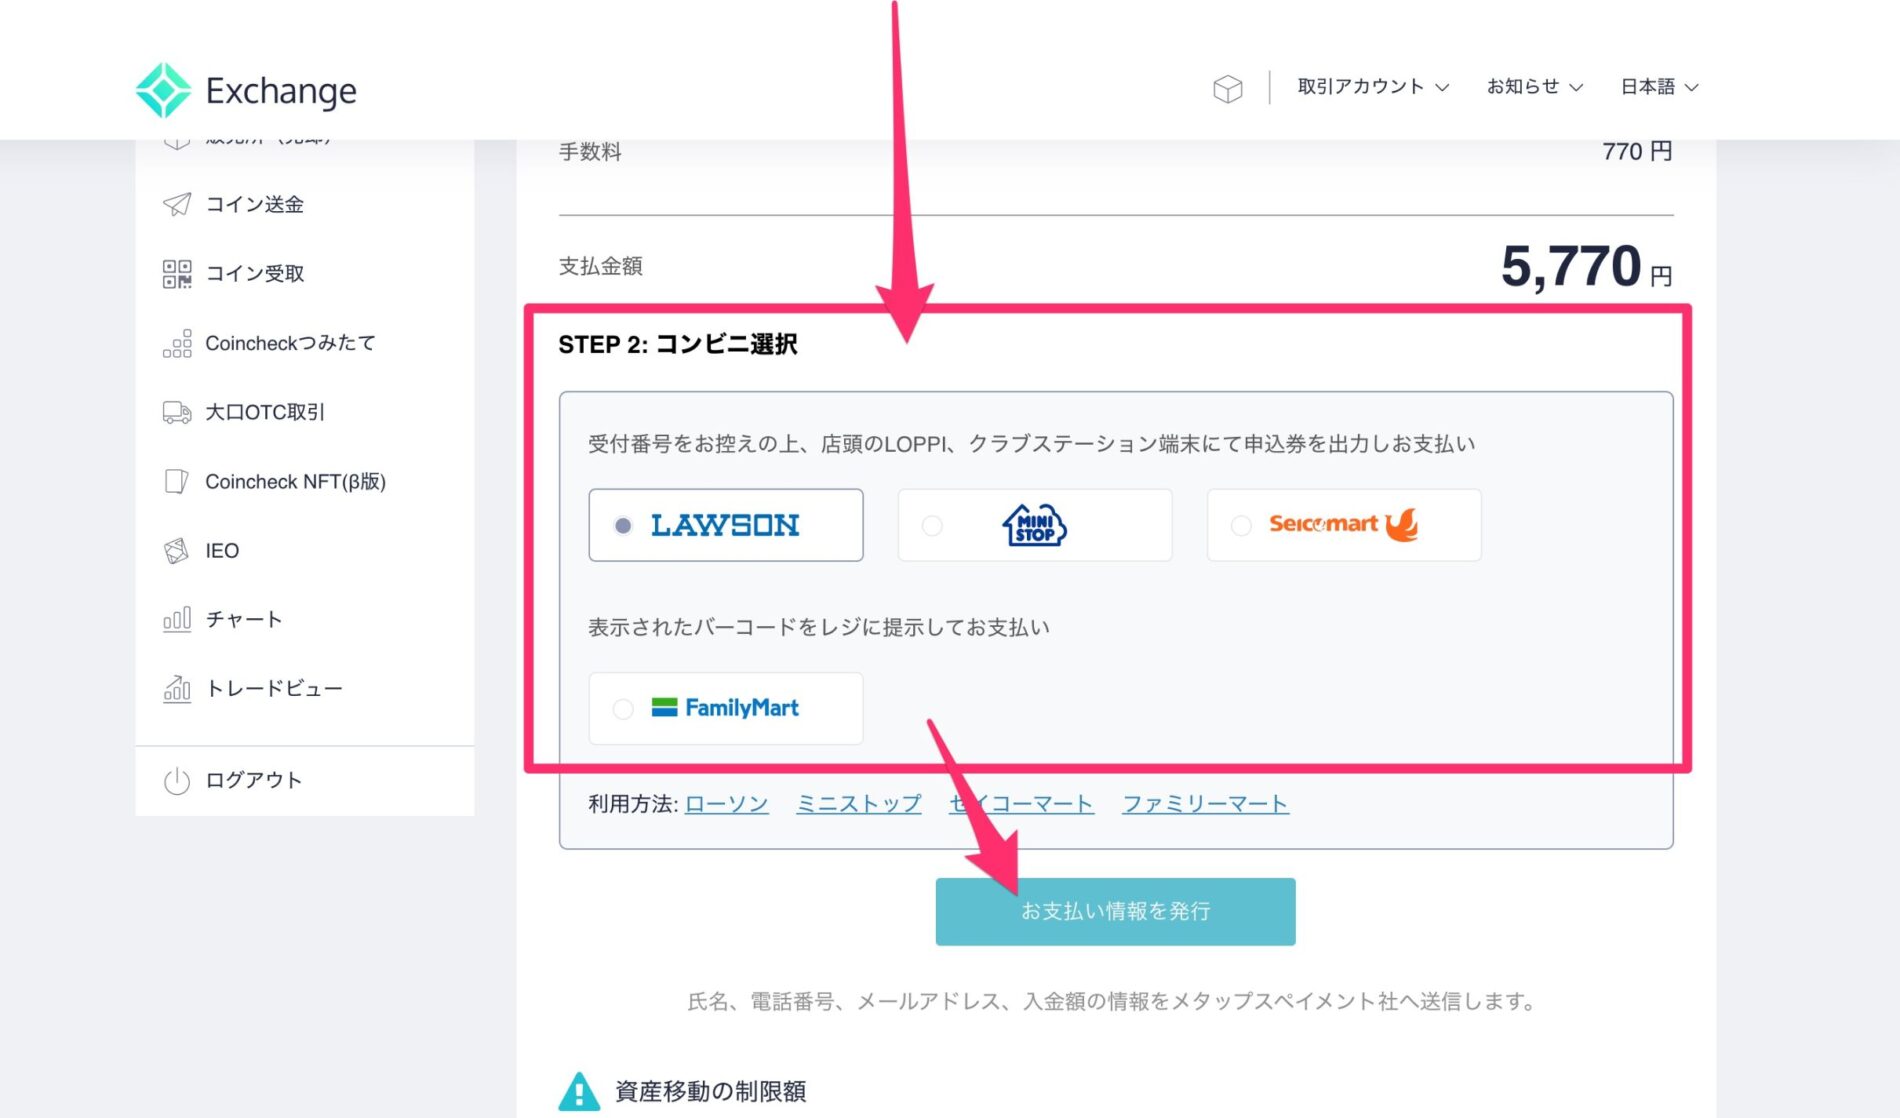Open the ファミリーマート usage link

[1205, 804]
